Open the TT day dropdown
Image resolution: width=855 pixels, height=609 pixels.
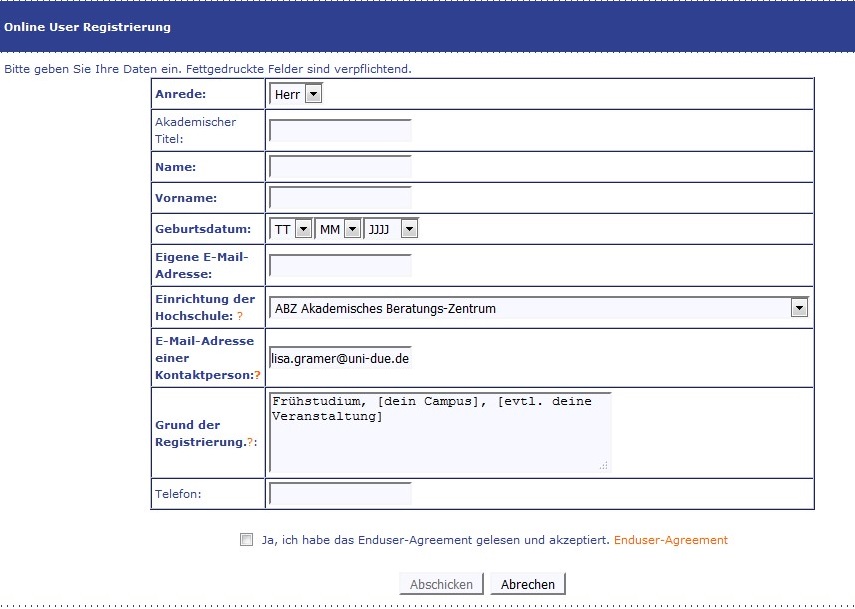pos(291,230)
